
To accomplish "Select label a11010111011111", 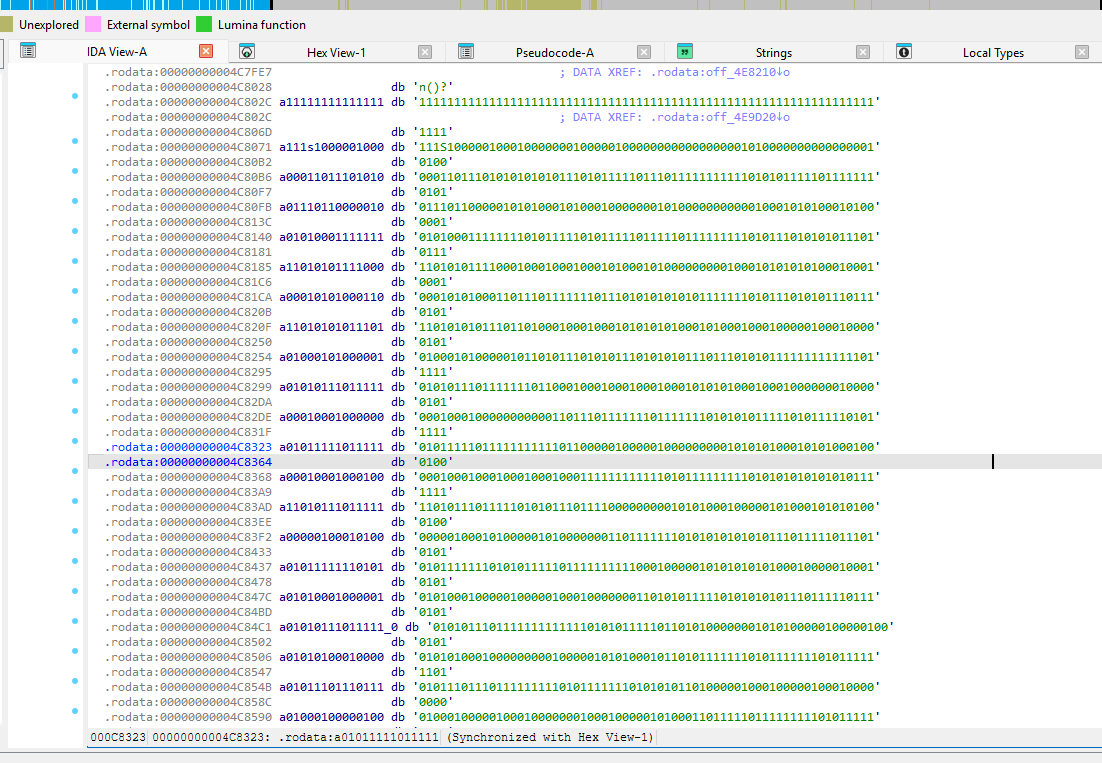I will tap(332, 507).
